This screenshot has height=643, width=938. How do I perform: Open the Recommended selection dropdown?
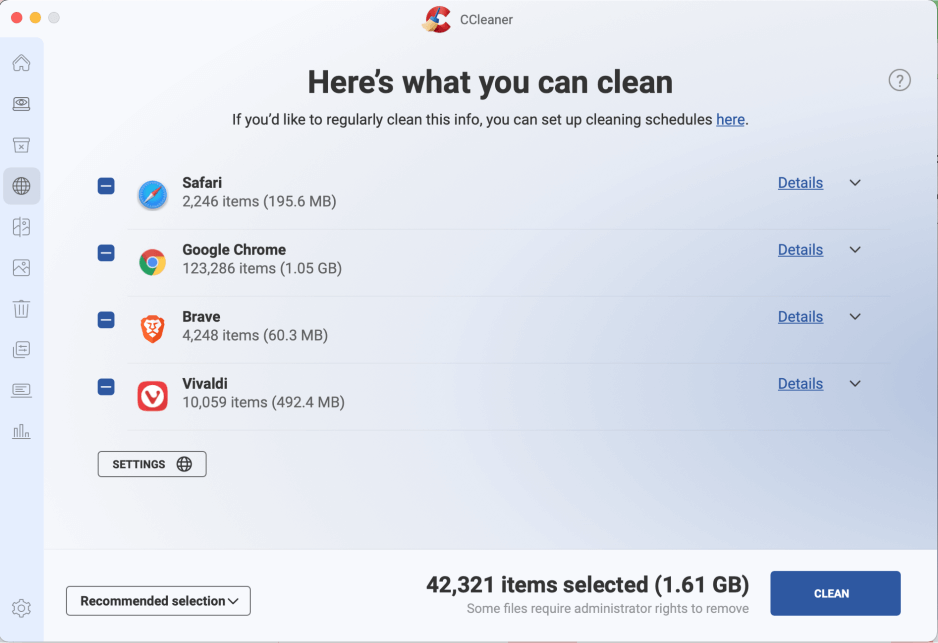click(158, 601)
